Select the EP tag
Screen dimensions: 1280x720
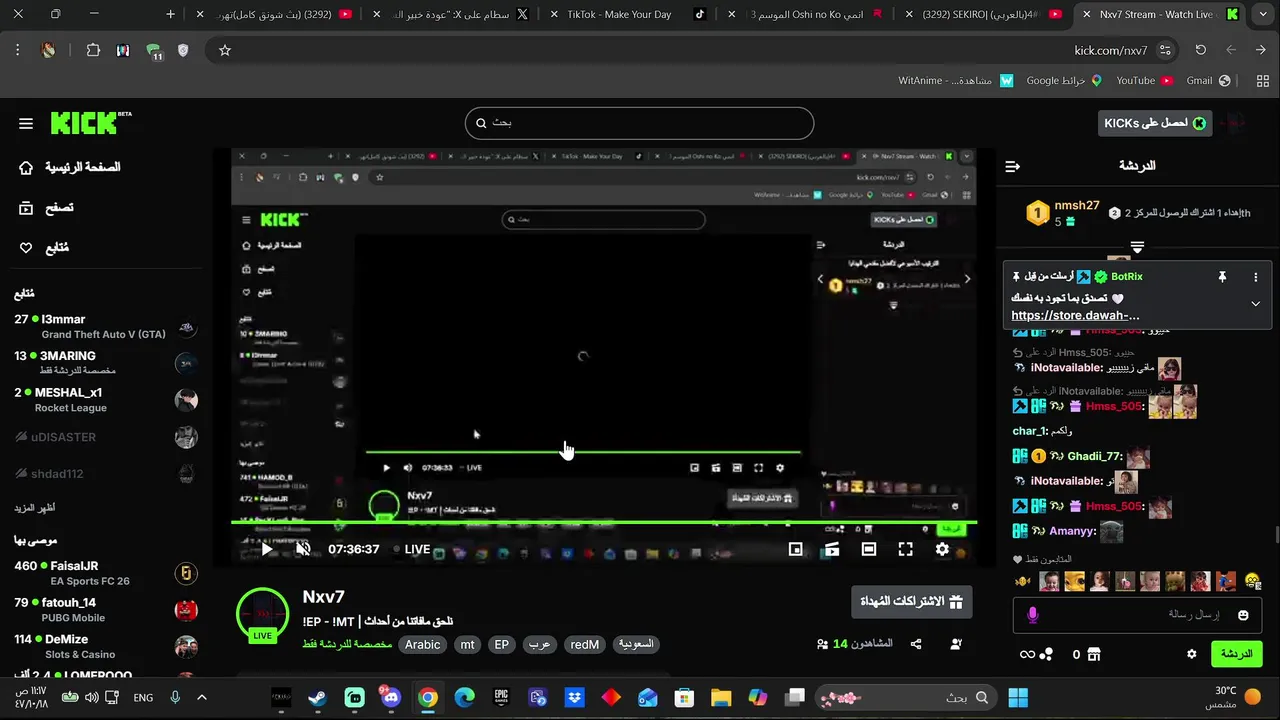pos(502,645)
